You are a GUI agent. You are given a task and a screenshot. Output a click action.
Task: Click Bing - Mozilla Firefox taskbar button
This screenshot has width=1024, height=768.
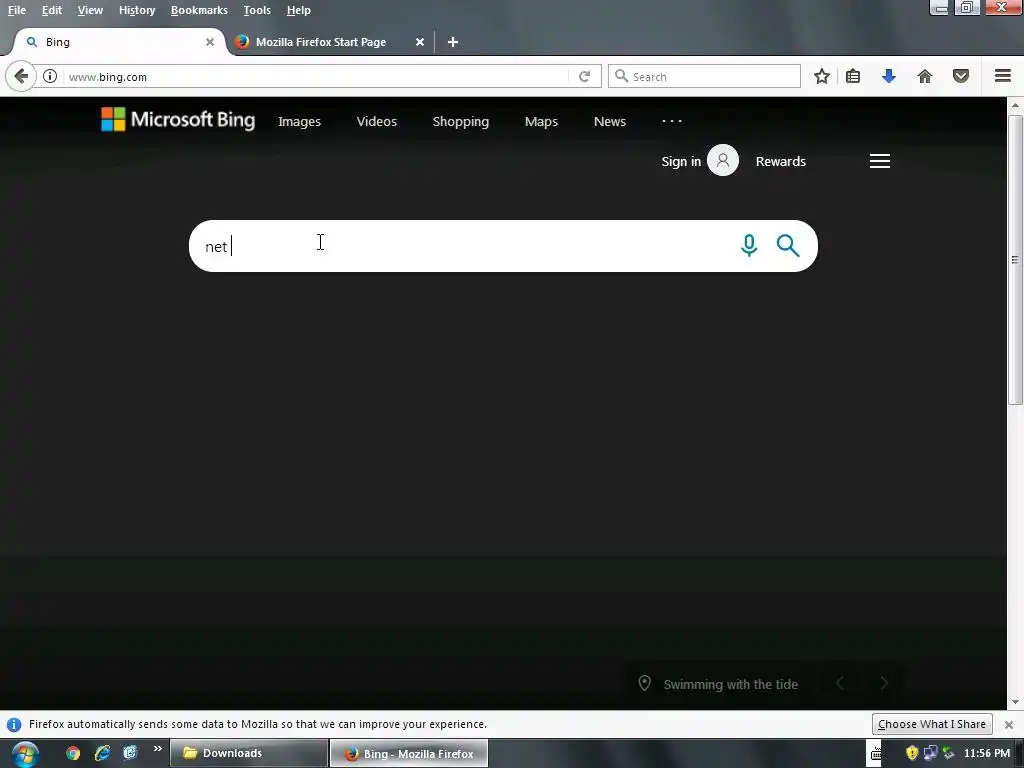point(409,754)
